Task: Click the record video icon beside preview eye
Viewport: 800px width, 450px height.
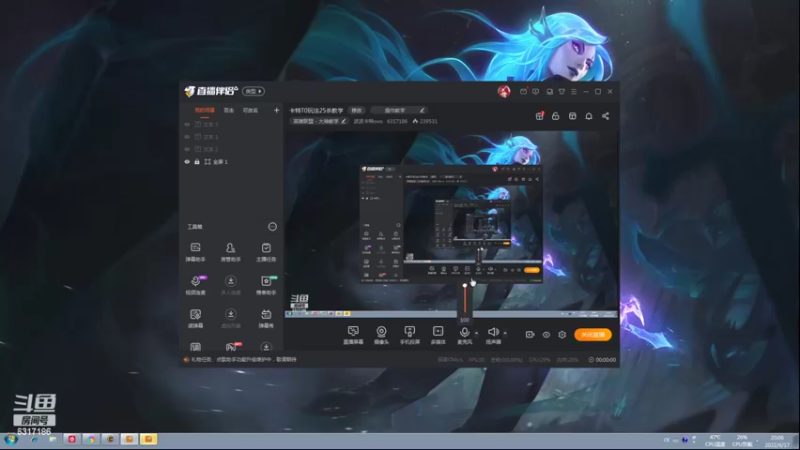Action: (530, 335)
